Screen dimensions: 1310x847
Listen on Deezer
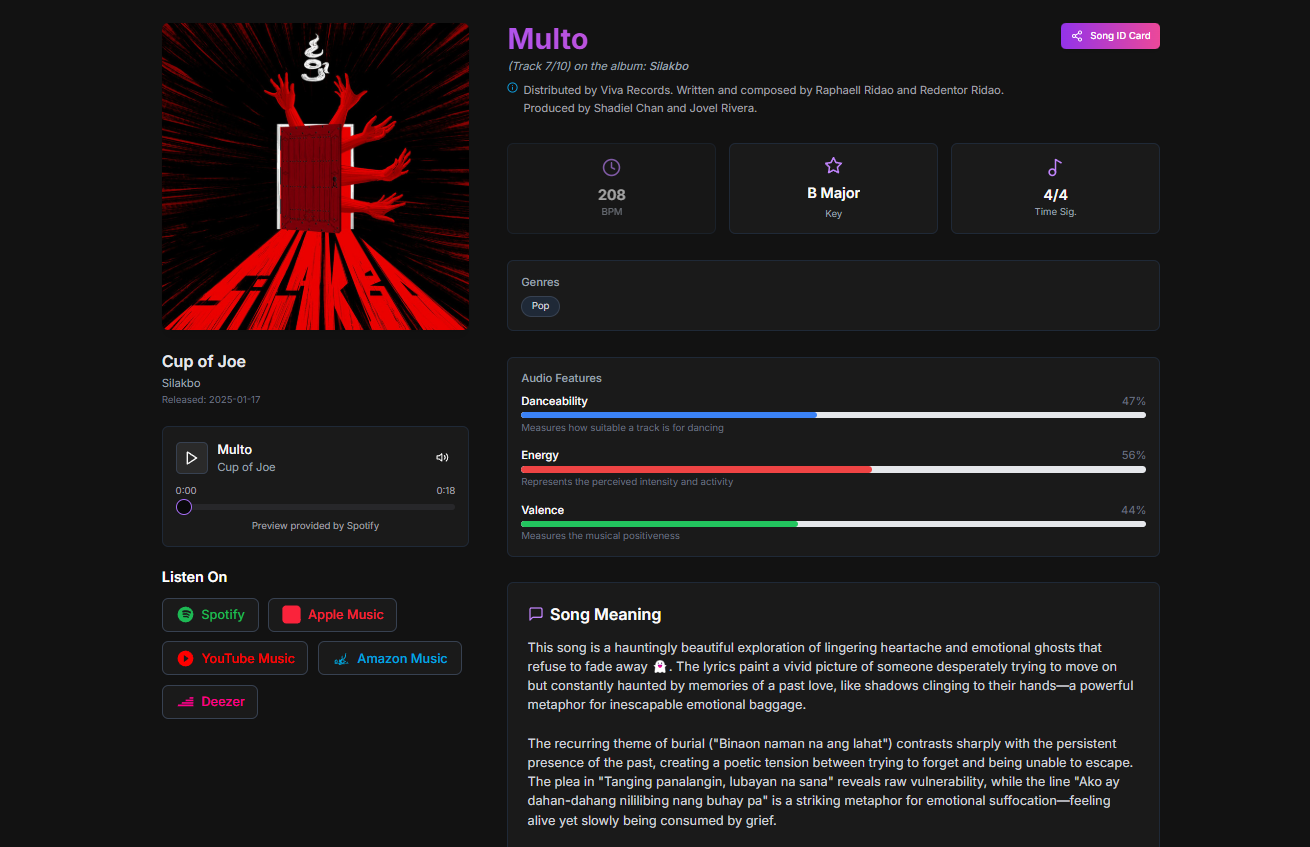point(210,702)
